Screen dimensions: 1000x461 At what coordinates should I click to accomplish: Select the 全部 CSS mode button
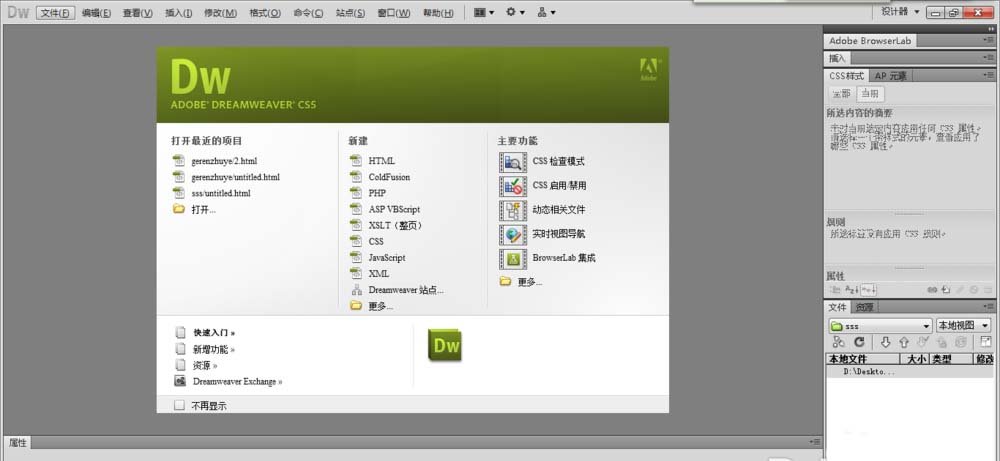point(841,94)
